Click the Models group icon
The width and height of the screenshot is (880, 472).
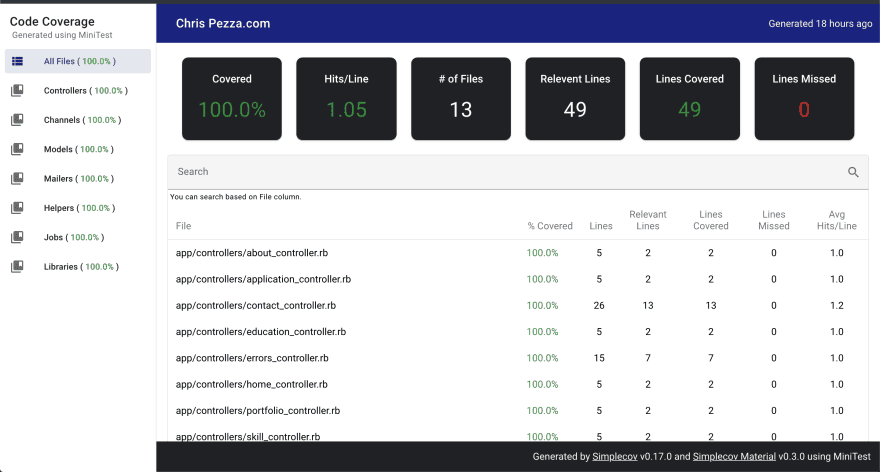17,149
